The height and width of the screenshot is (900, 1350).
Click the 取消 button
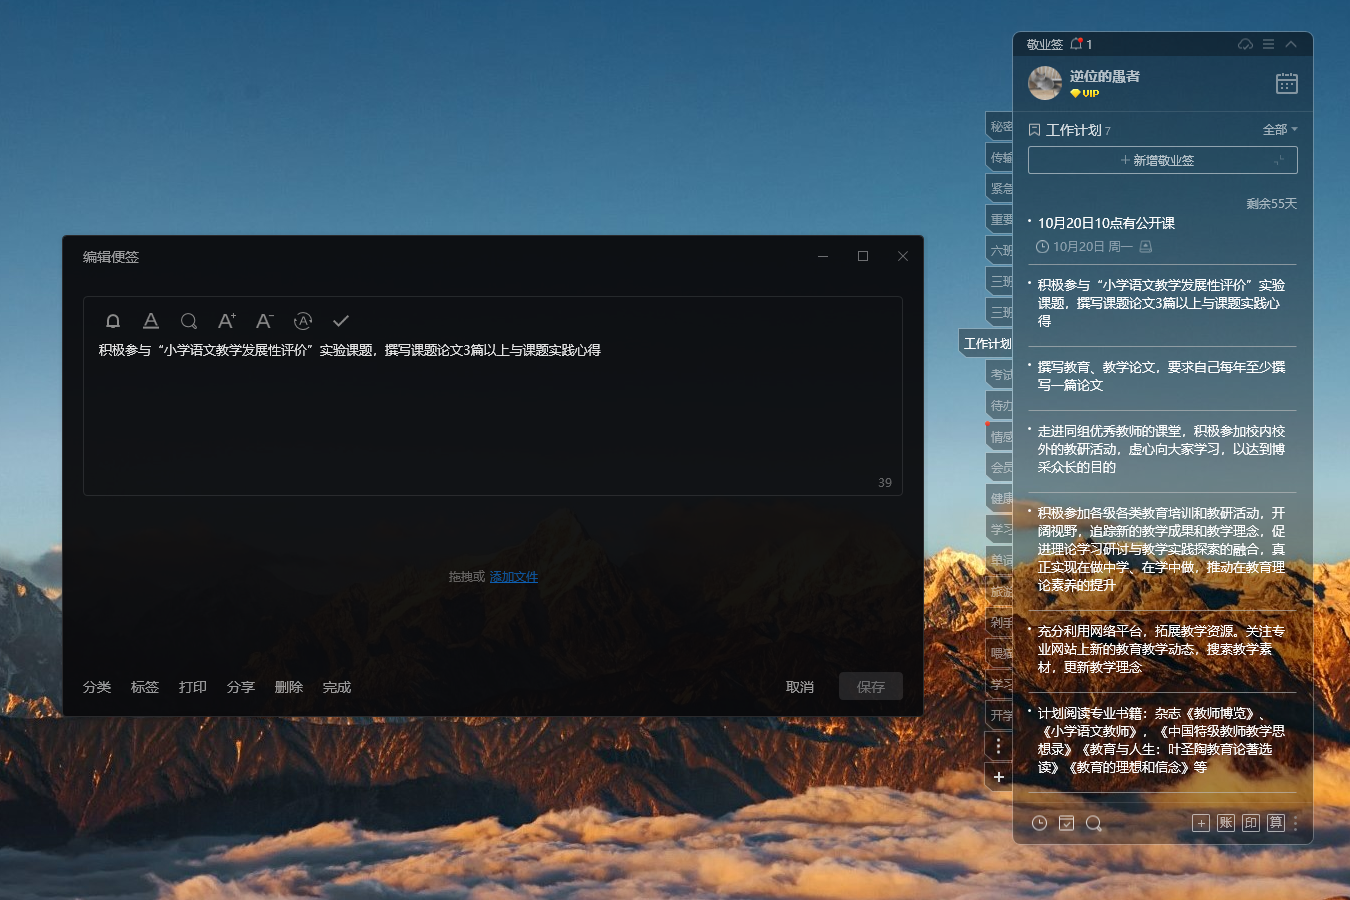(800, 687)
